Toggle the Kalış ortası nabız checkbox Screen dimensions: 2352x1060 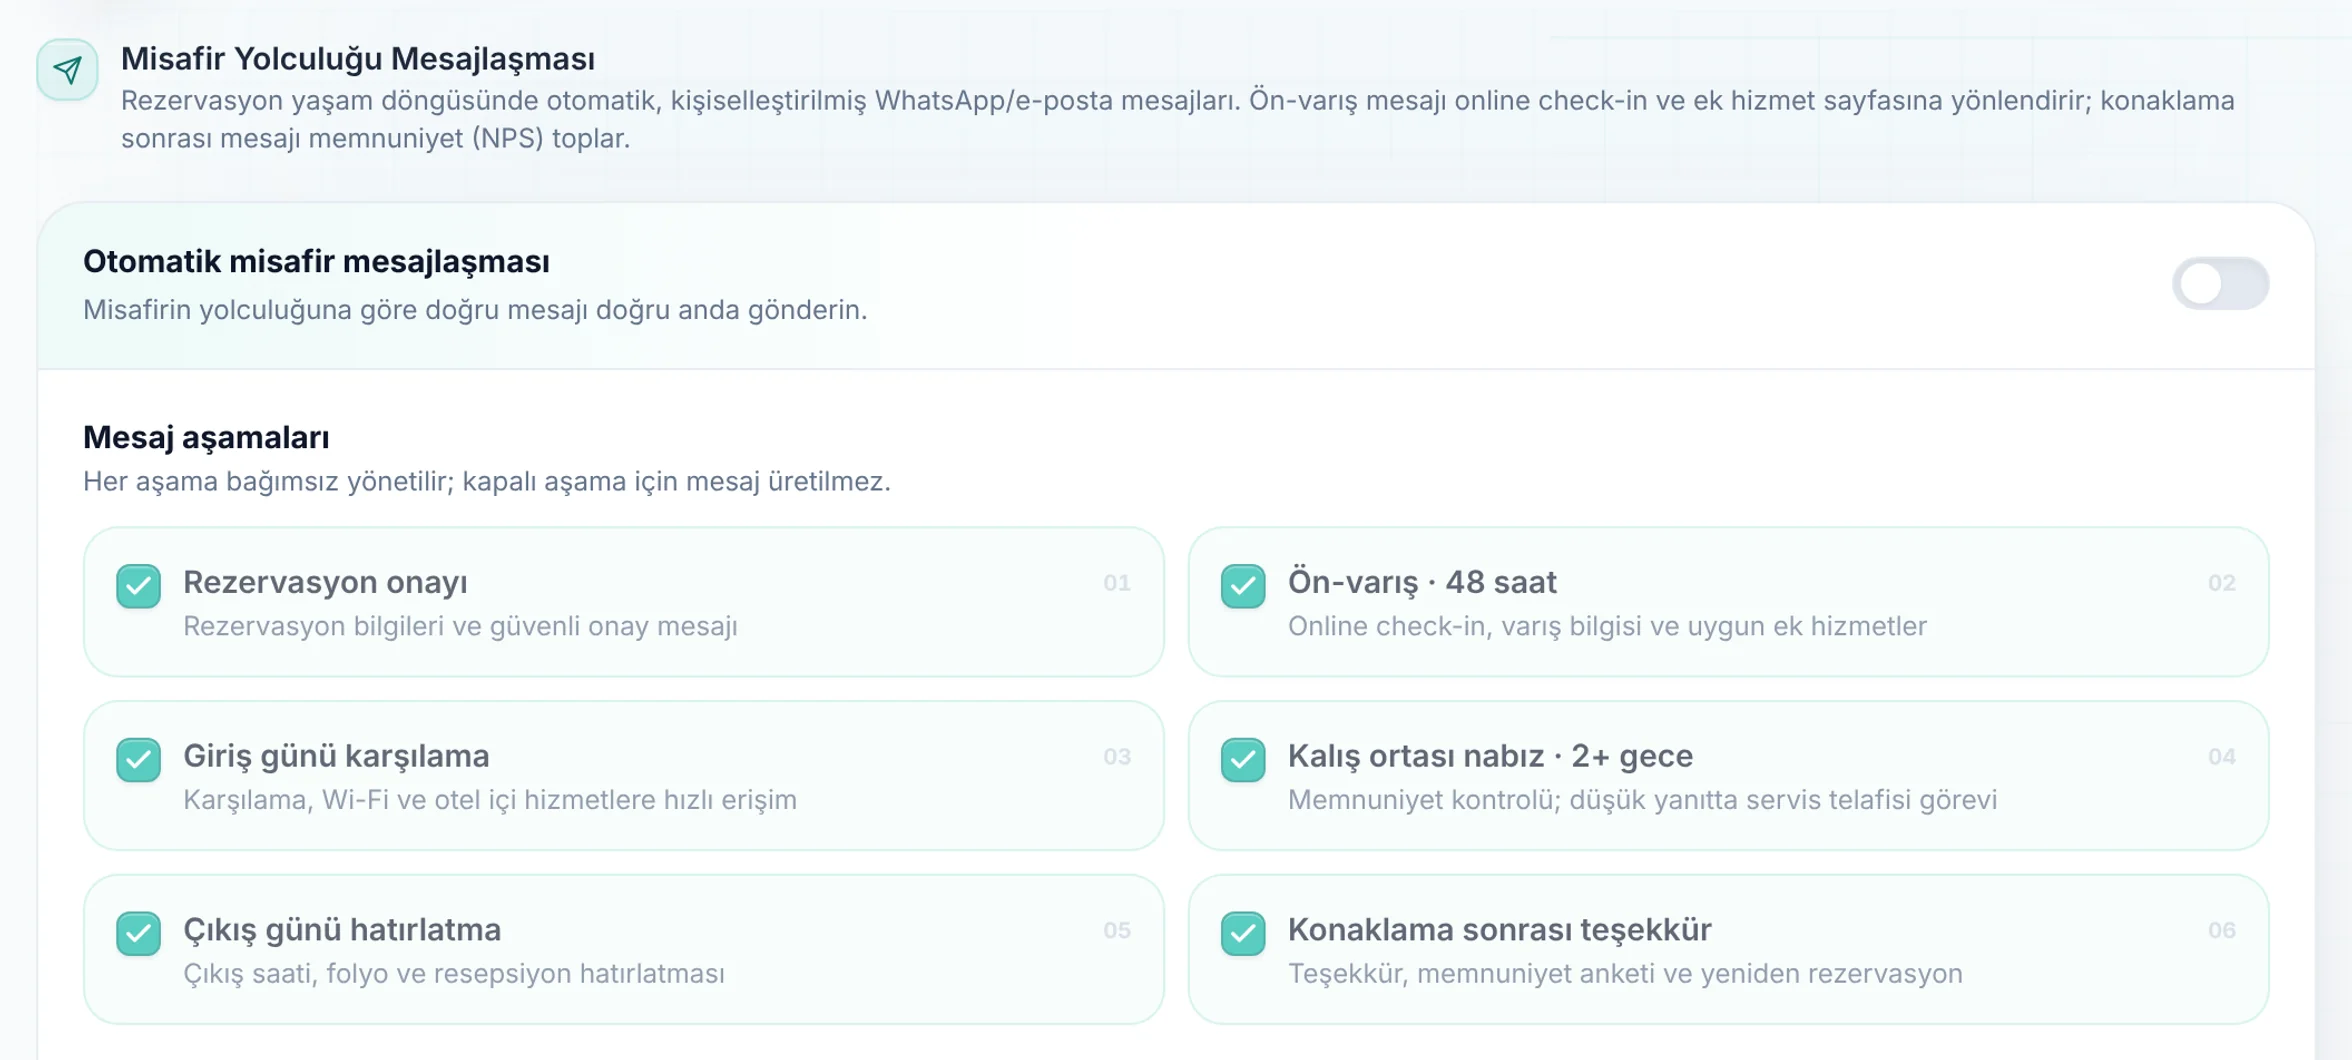click(x=1243, y=760)
